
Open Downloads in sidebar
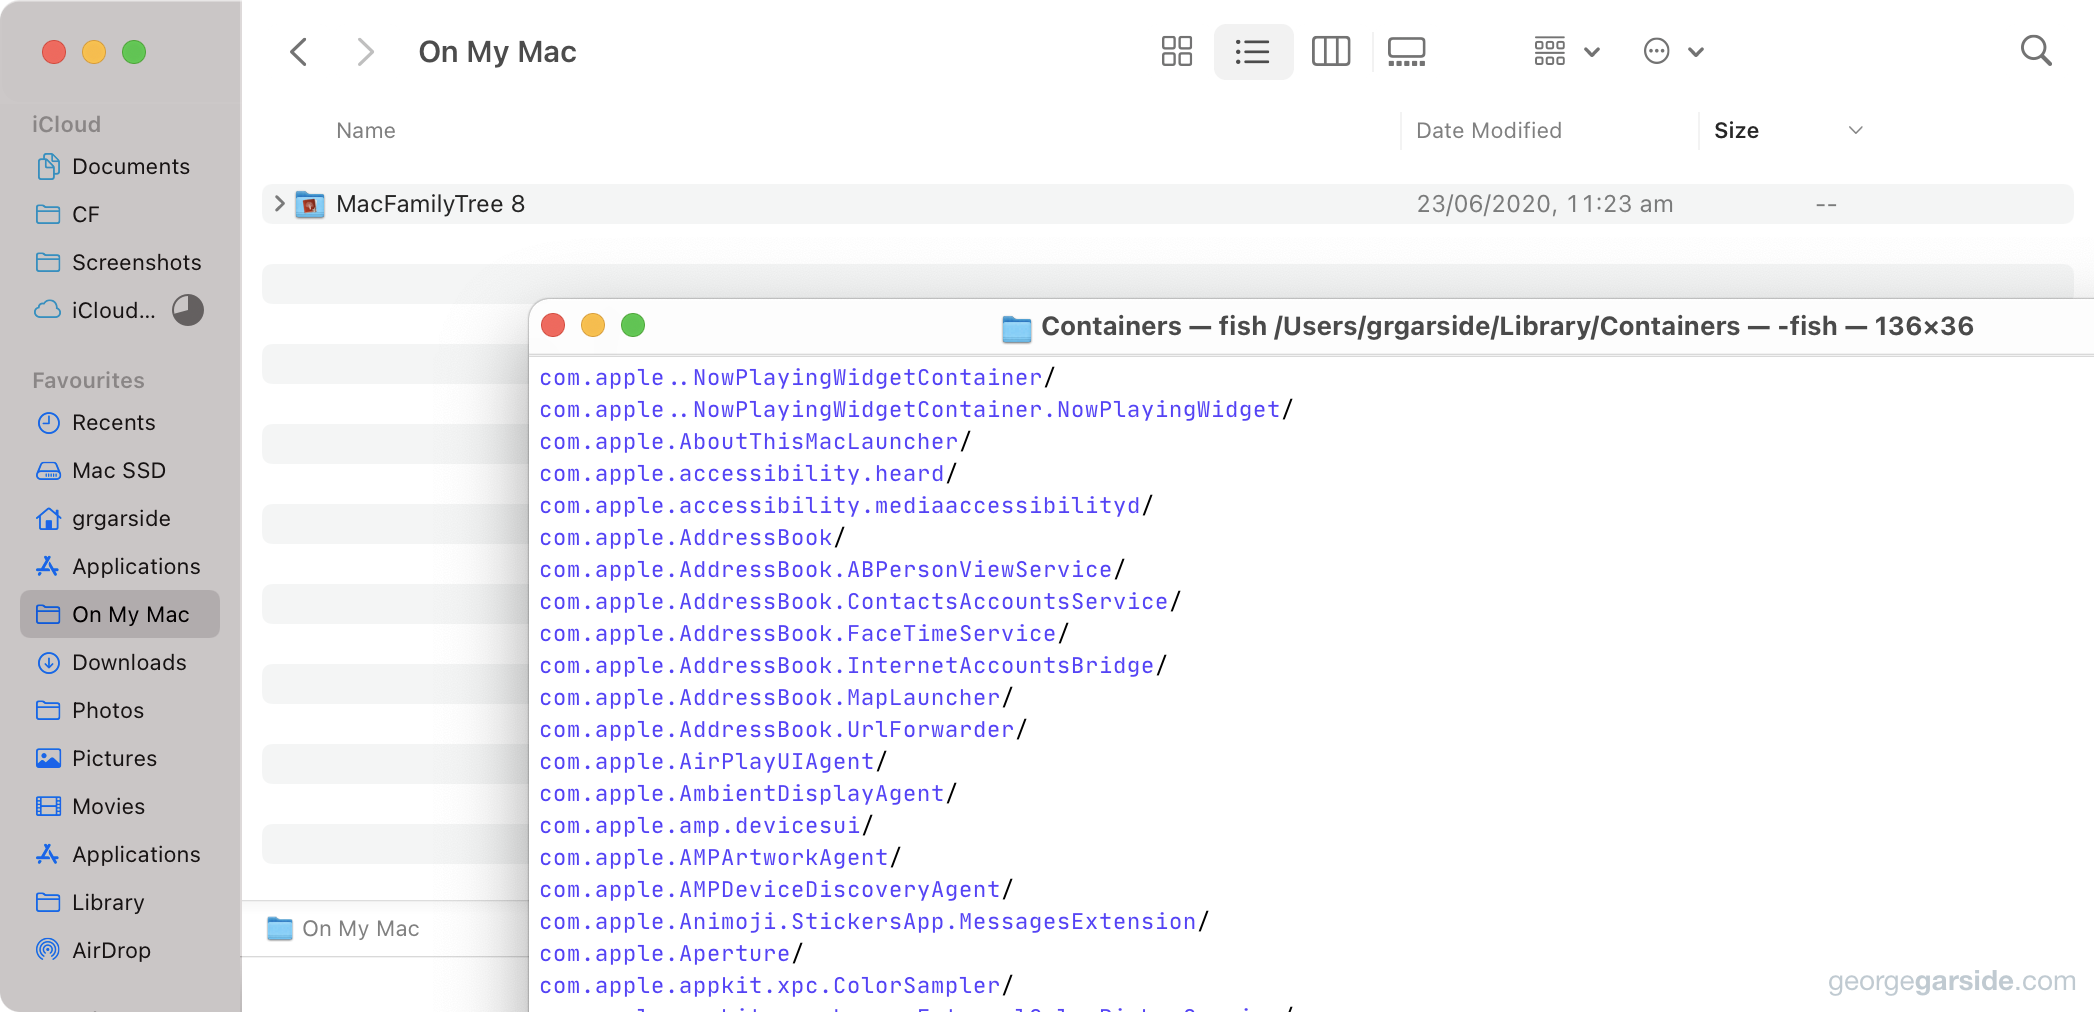[x=120, y=662]
